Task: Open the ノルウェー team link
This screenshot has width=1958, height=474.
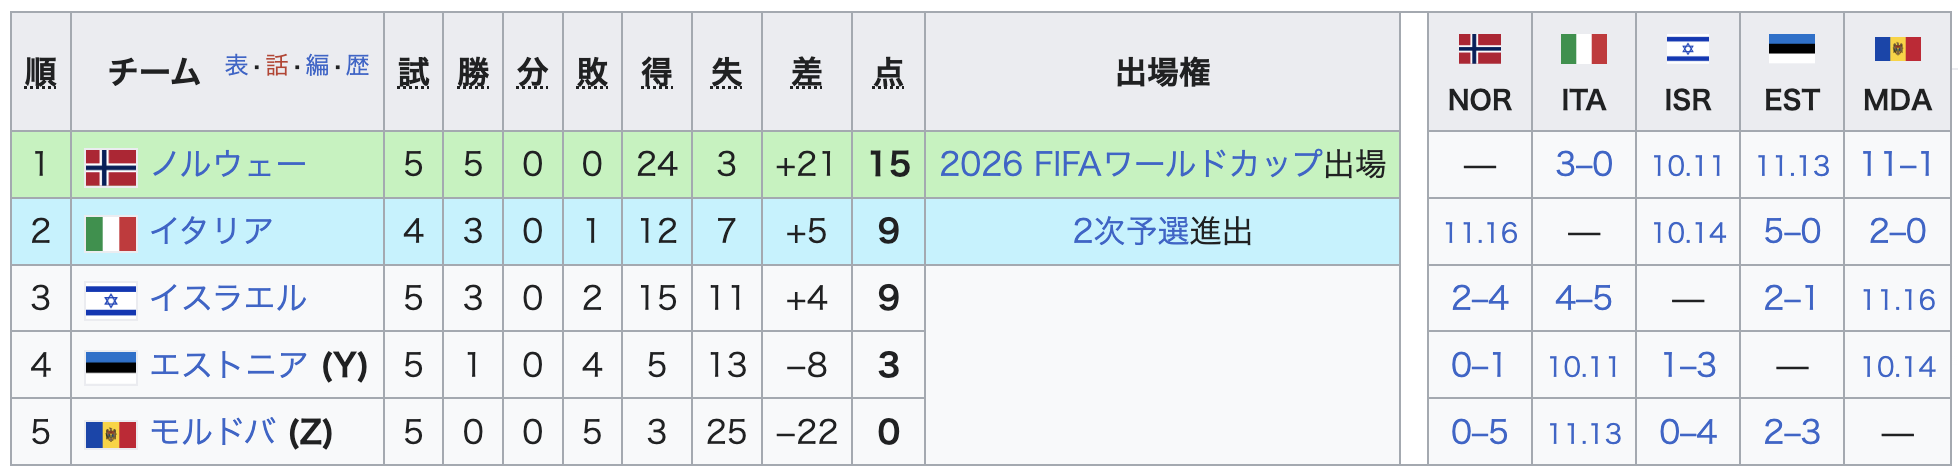Action: click(x=228, y=165)
